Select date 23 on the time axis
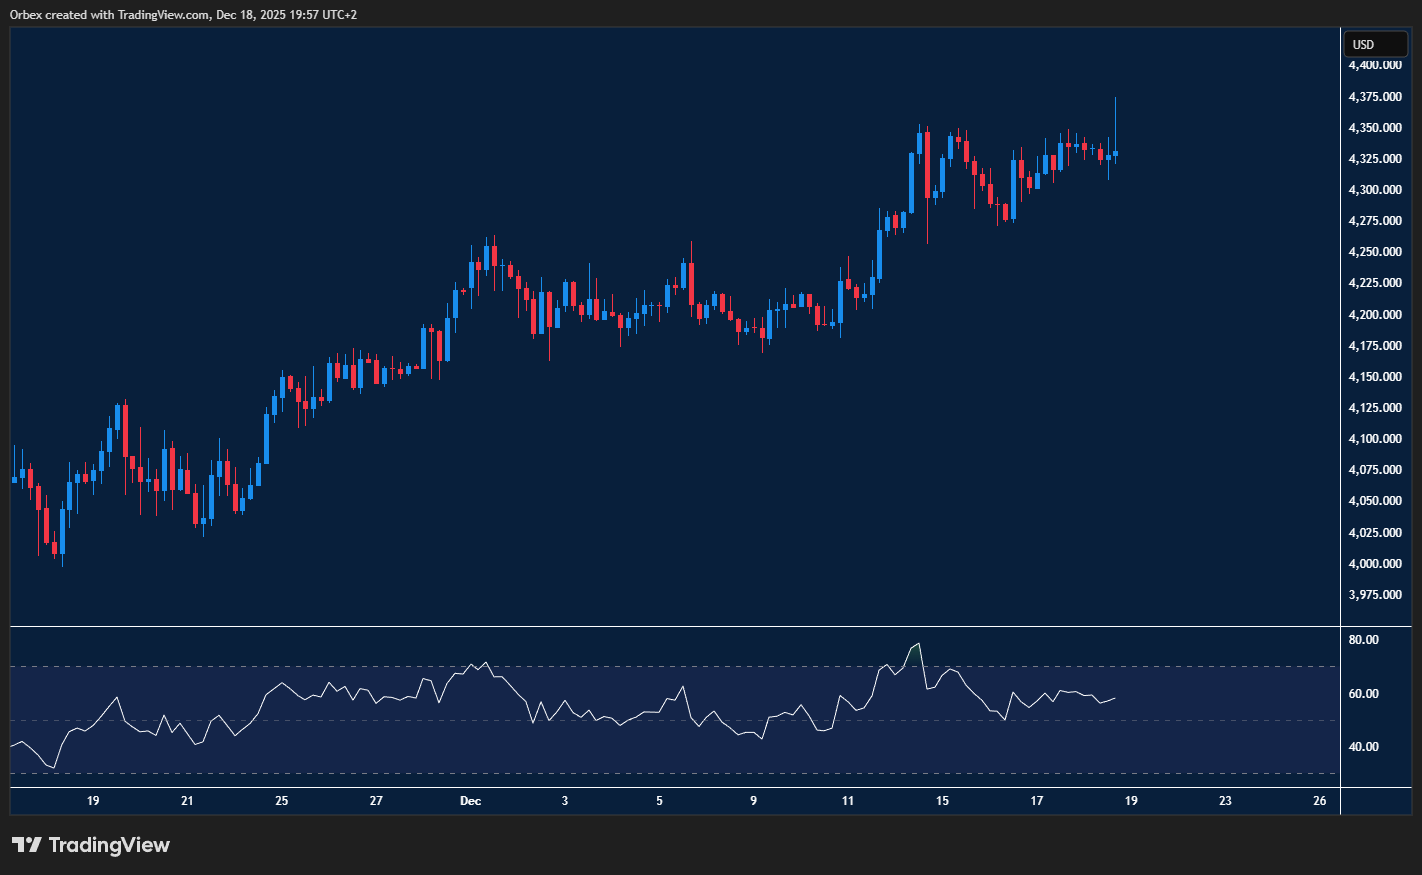 tap(1225, 801)
